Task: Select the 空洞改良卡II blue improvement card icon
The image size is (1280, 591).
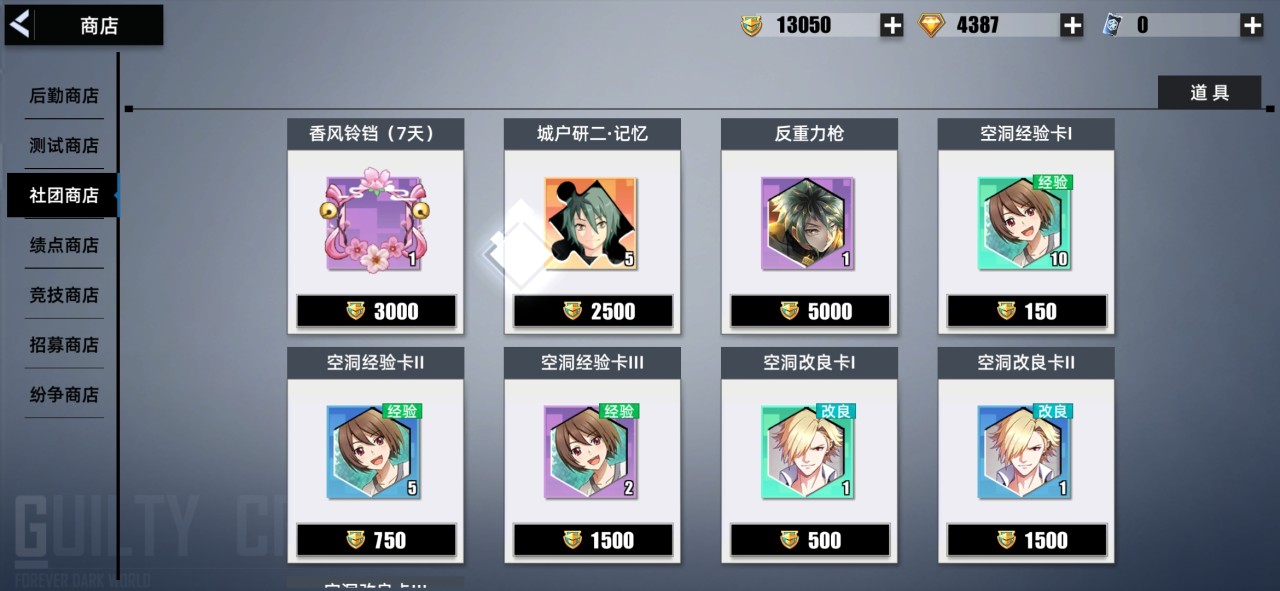Action: tap(1025, 452)
